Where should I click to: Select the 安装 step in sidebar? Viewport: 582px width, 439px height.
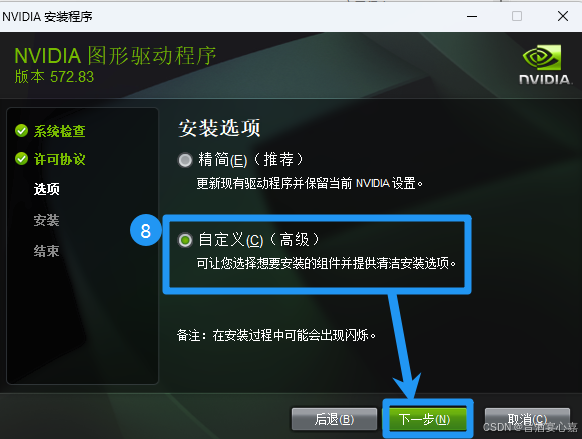click(x=46, y=220)
